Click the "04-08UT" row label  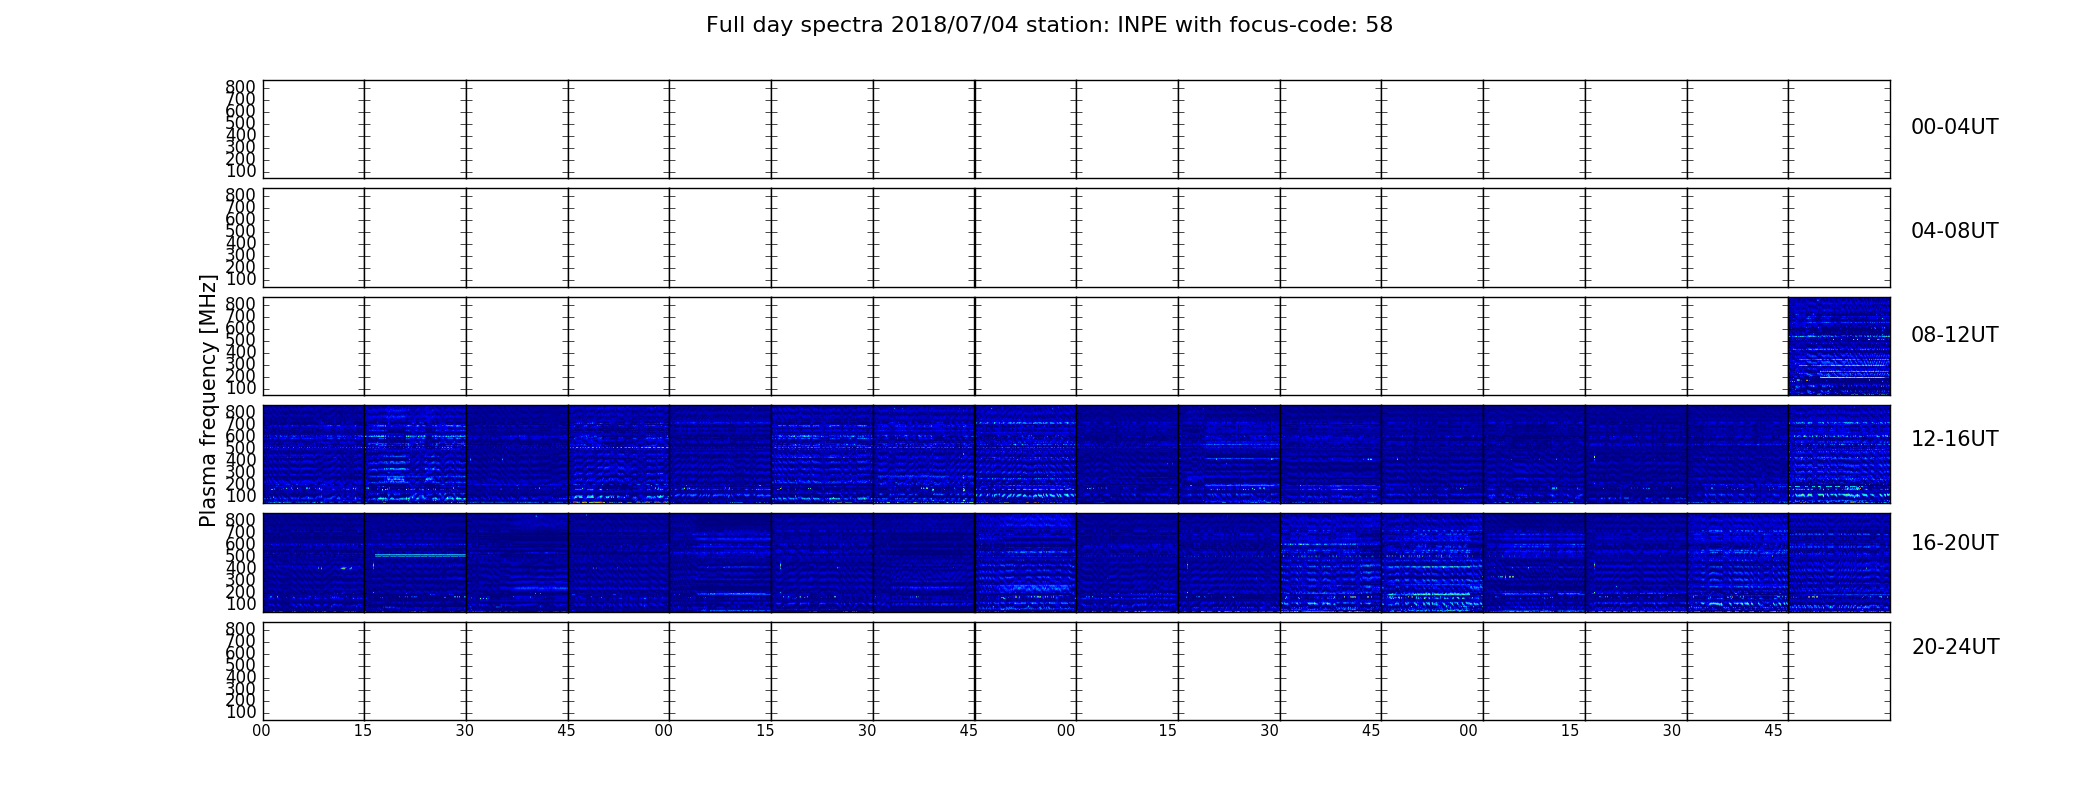tap(1954, 231)
